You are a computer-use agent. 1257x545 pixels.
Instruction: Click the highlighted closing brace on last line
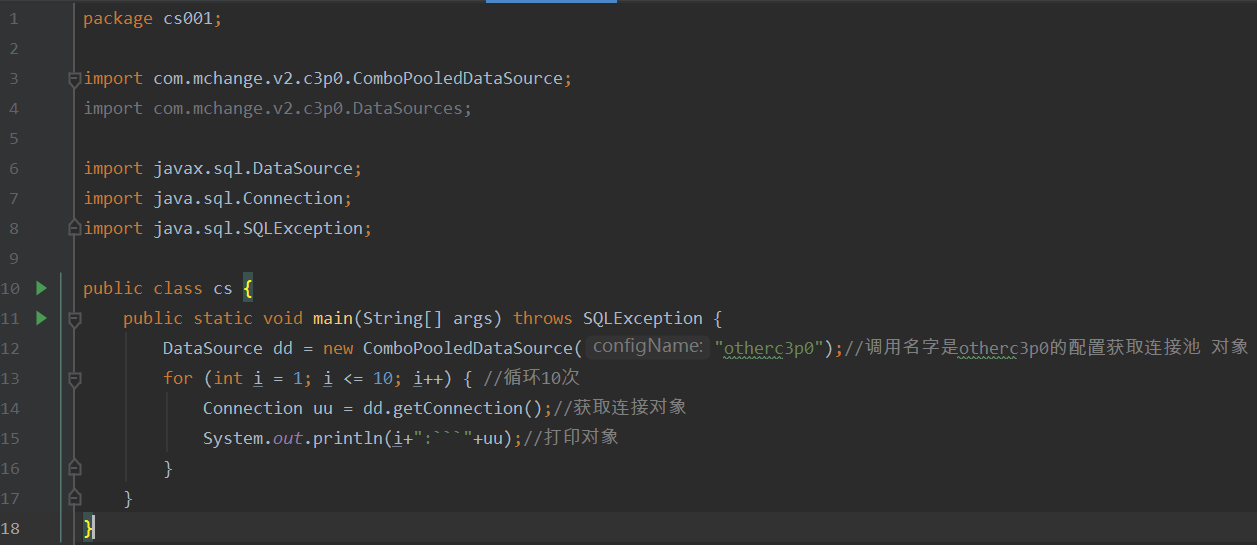[89, 528]
